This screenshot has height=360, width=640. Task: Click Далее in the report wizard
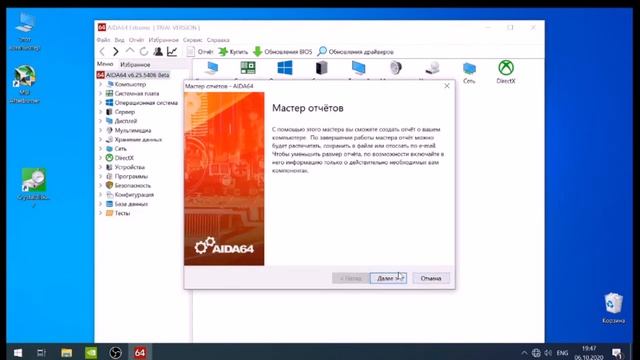point(388,278)
